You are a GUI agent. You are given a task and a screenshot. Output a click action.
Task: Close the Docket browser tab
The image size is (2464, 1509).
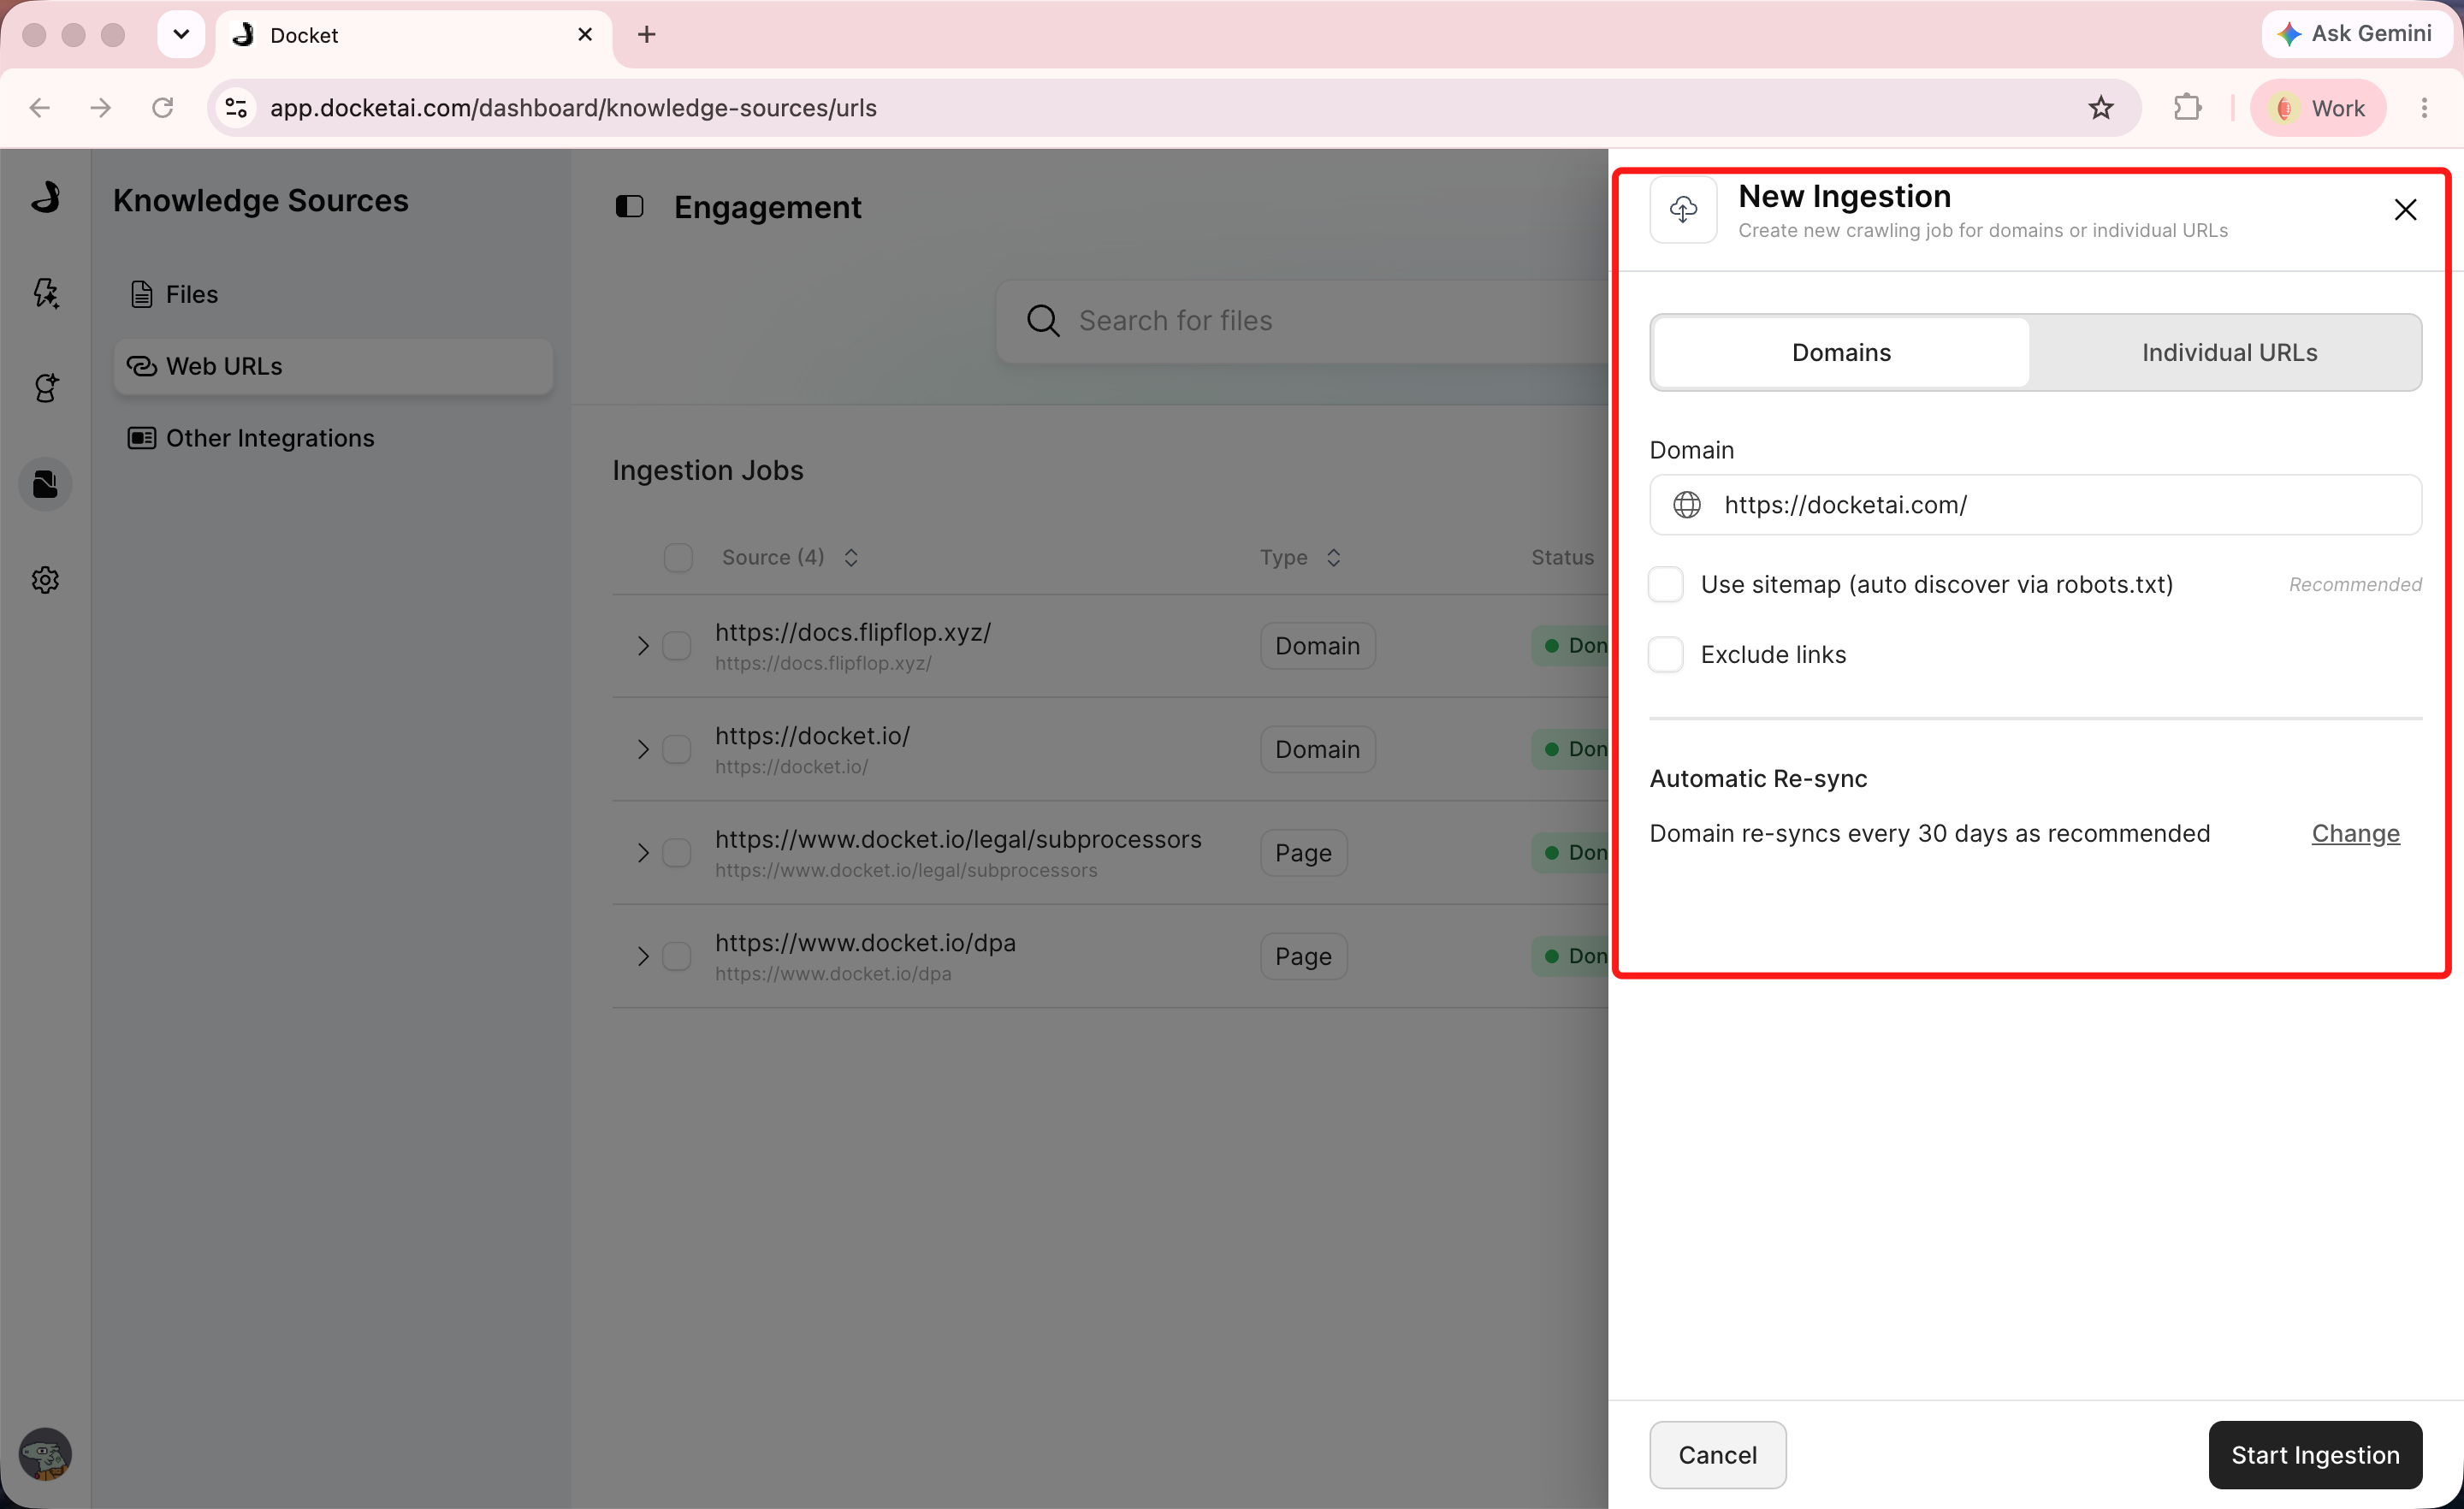point(585,35)
